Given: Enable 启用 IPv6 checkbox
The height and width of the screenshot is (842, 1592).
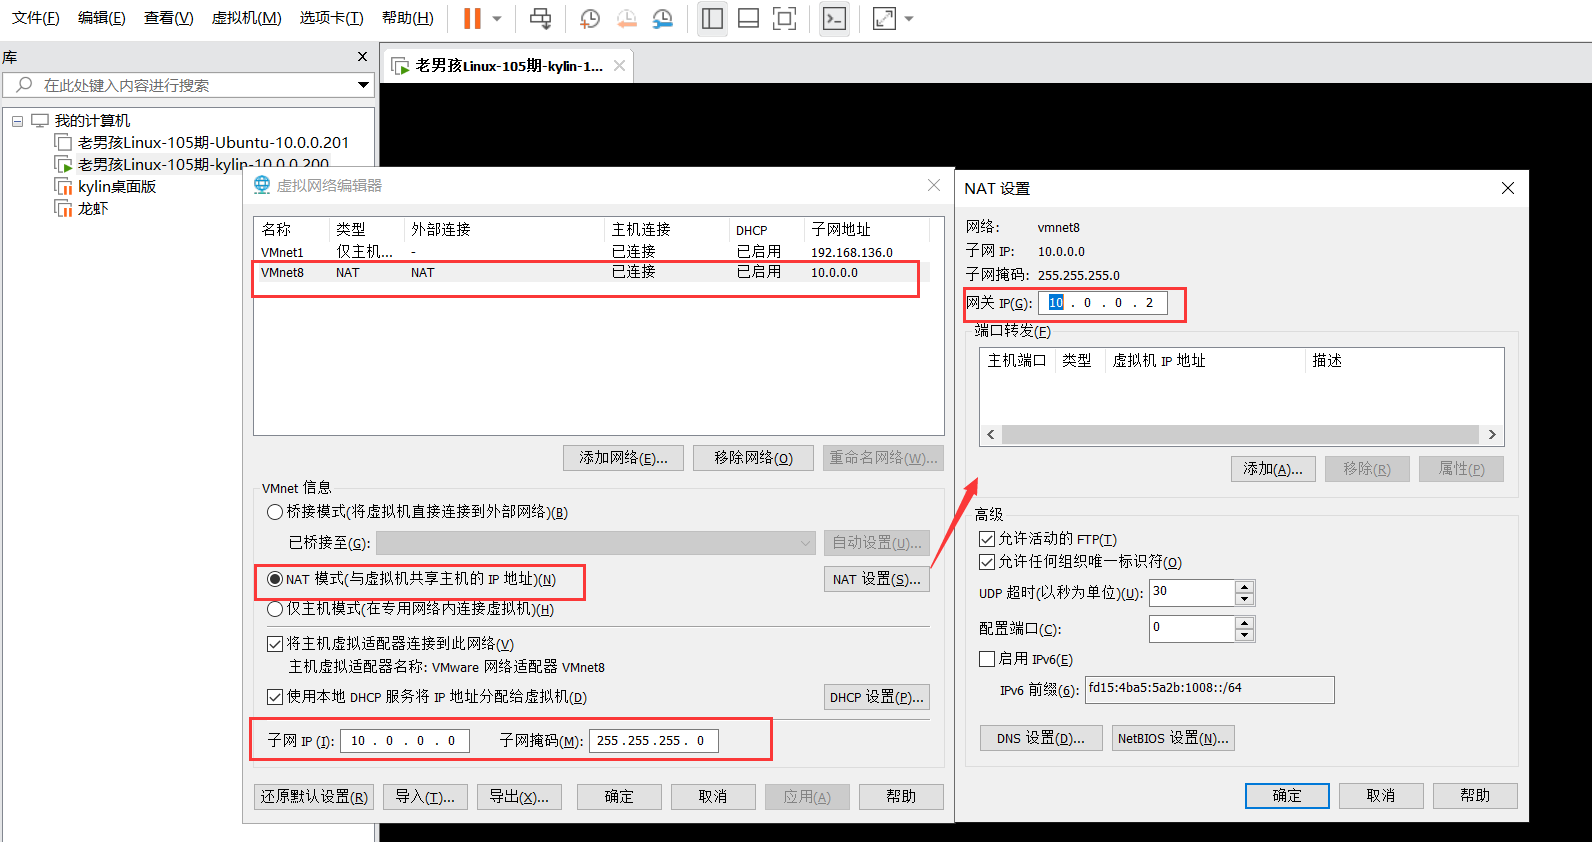Looking at the screenshot, I should pyautogui.click(x=987, y=659).
